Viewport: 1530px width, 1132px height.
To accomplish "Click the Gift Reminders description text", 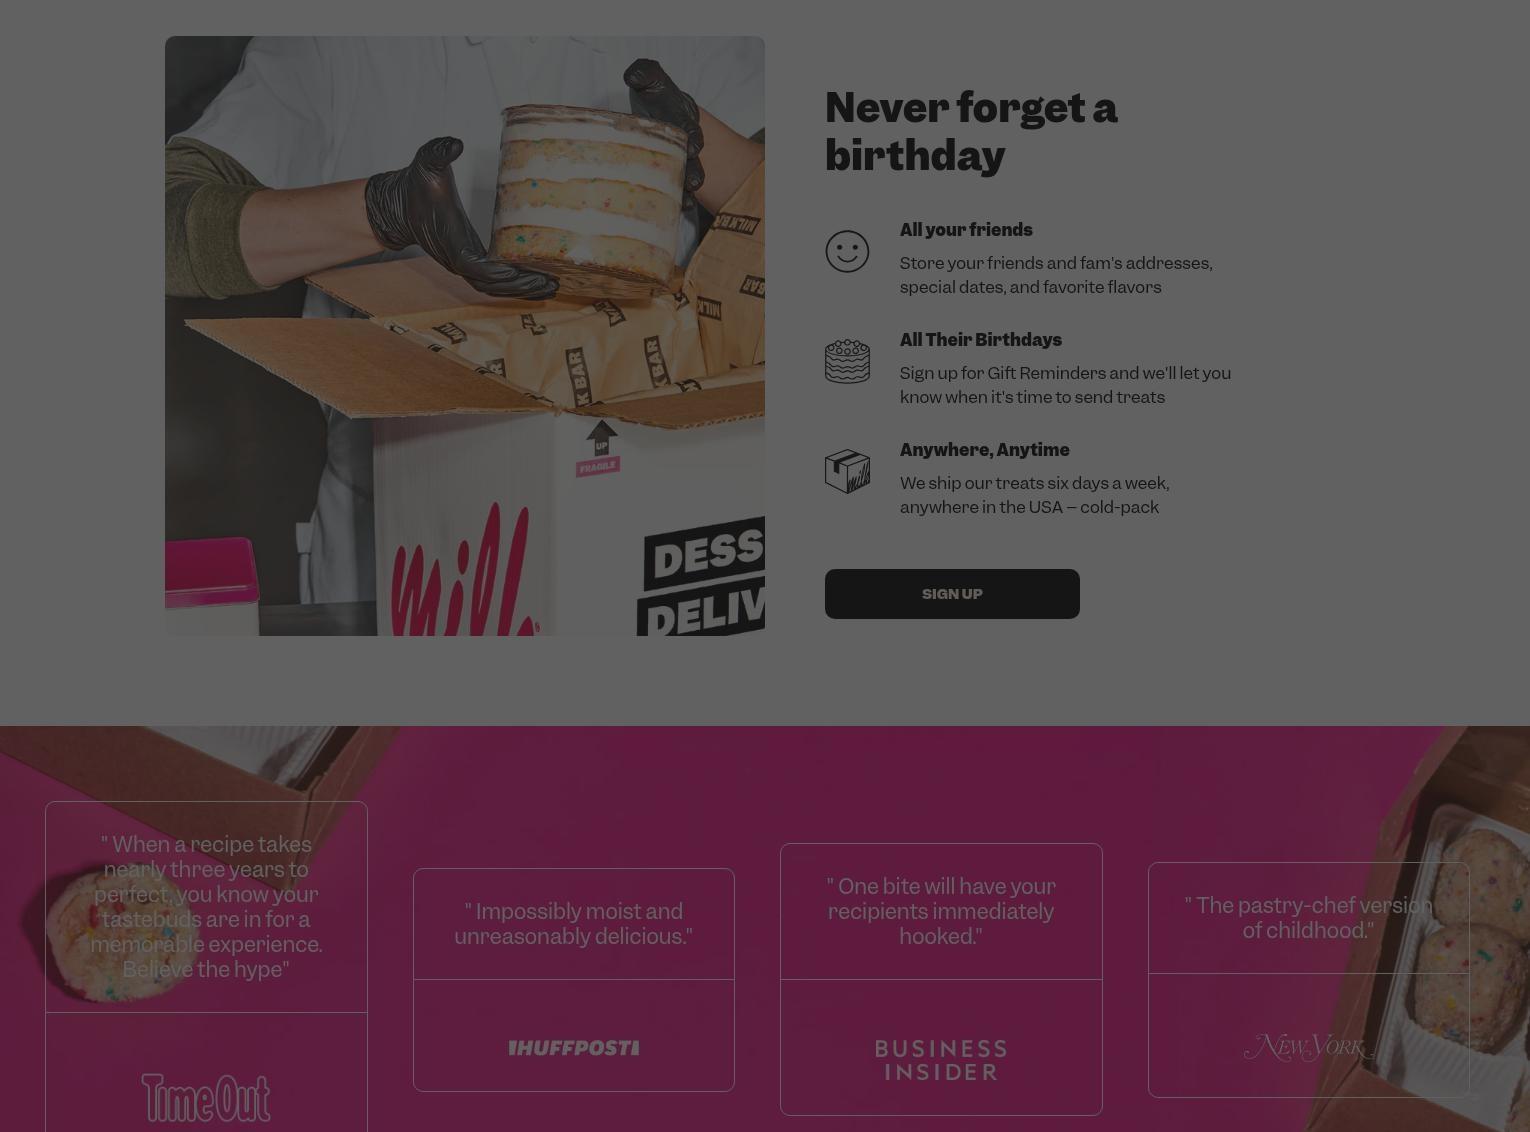I will coord(1065,385).
